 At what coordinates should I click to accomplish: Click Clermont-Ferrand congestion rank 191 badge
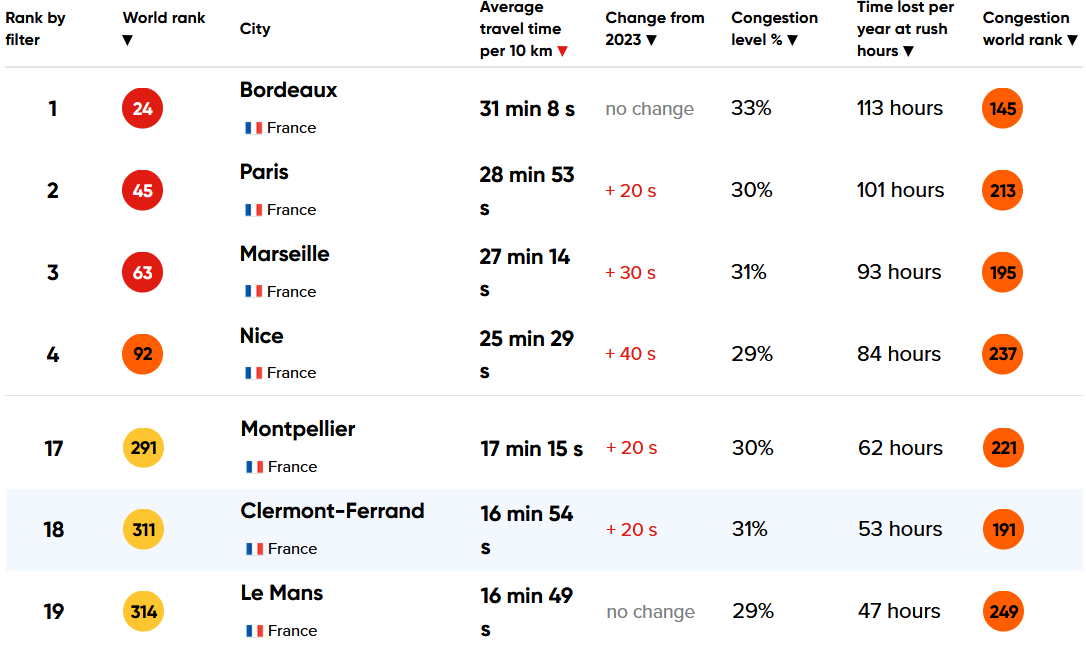coord(1003,530)
